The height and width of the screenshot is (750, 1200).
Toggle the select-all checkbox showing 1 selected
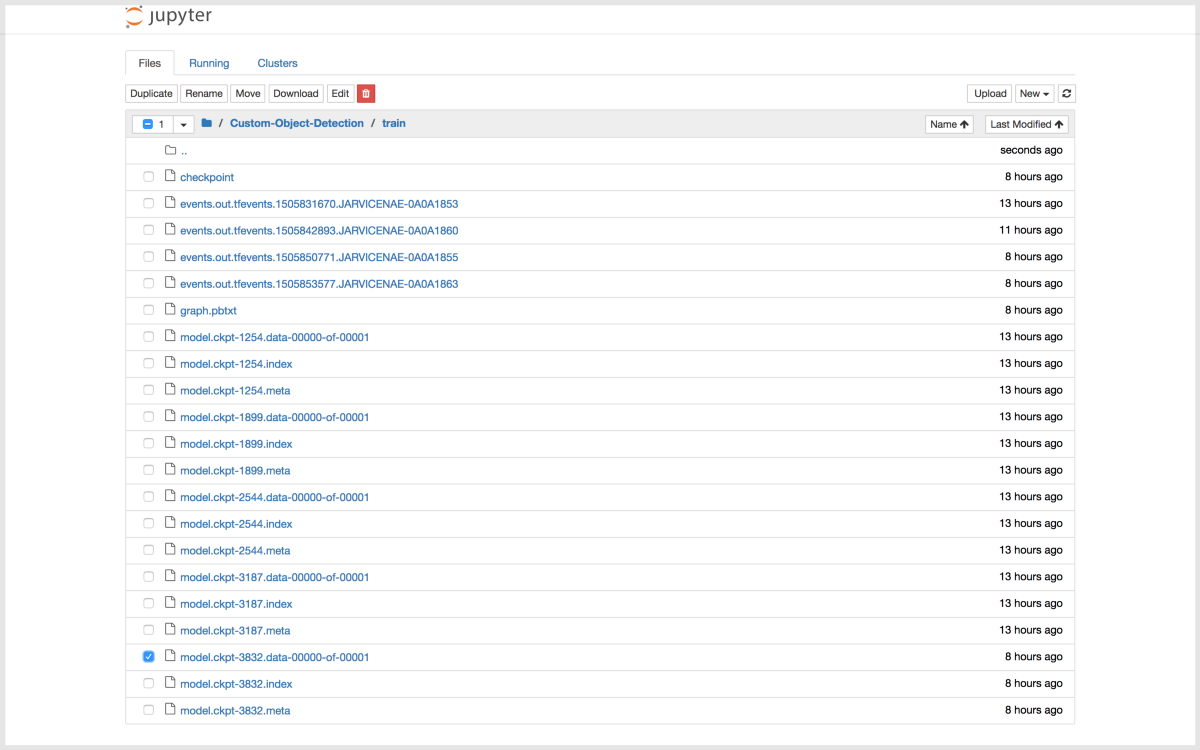click(x=148, y=125)
